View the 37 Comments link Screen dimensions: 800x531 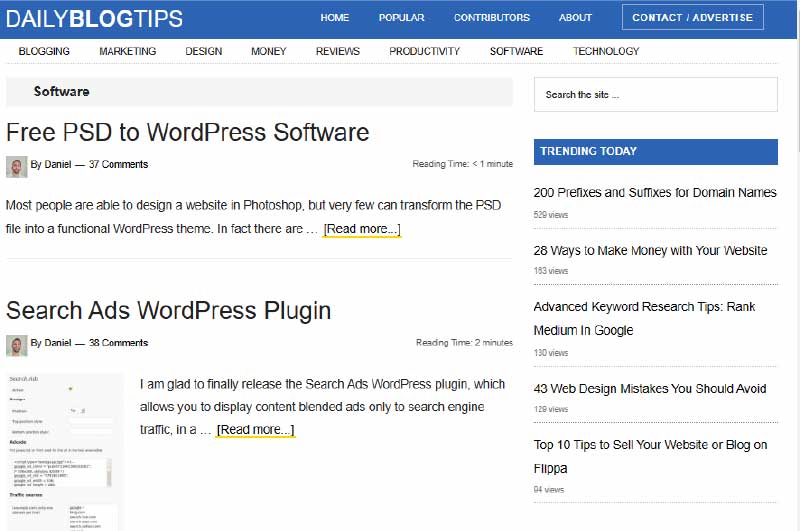[x=118, y=164]
